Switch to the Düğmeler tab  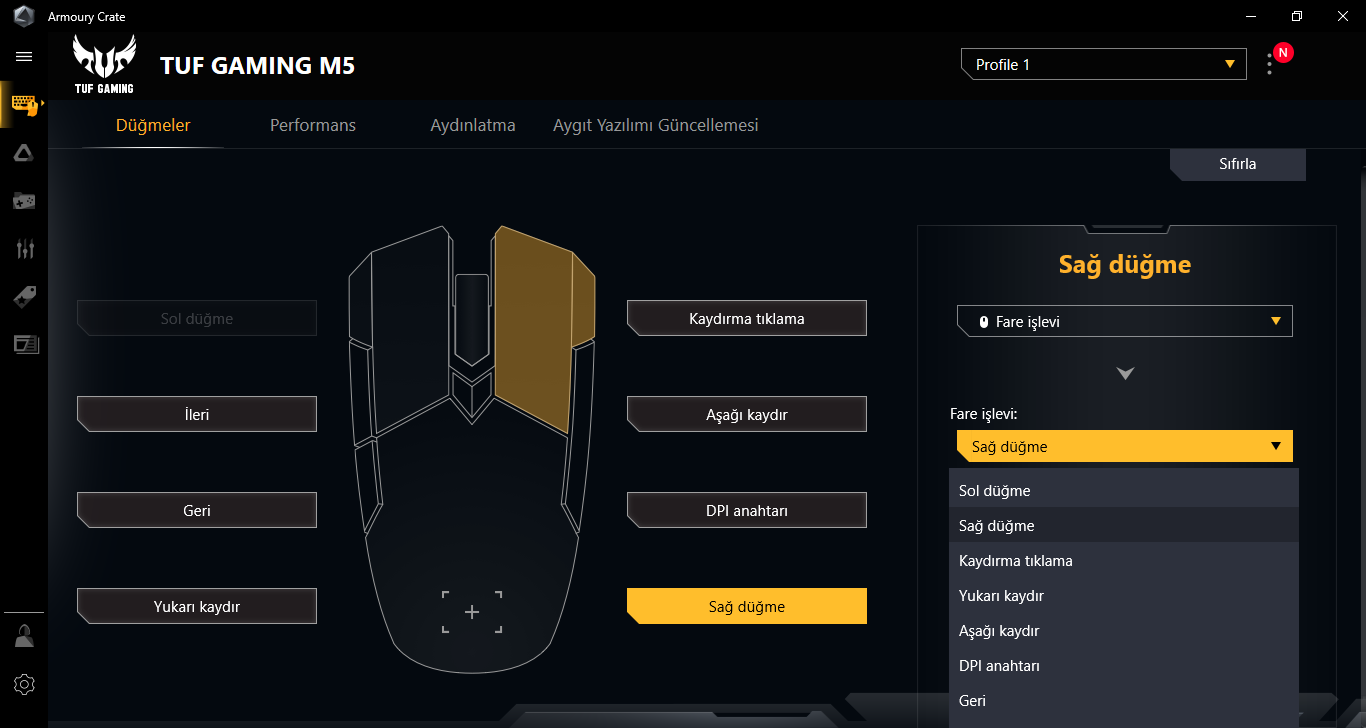(153, 125)
